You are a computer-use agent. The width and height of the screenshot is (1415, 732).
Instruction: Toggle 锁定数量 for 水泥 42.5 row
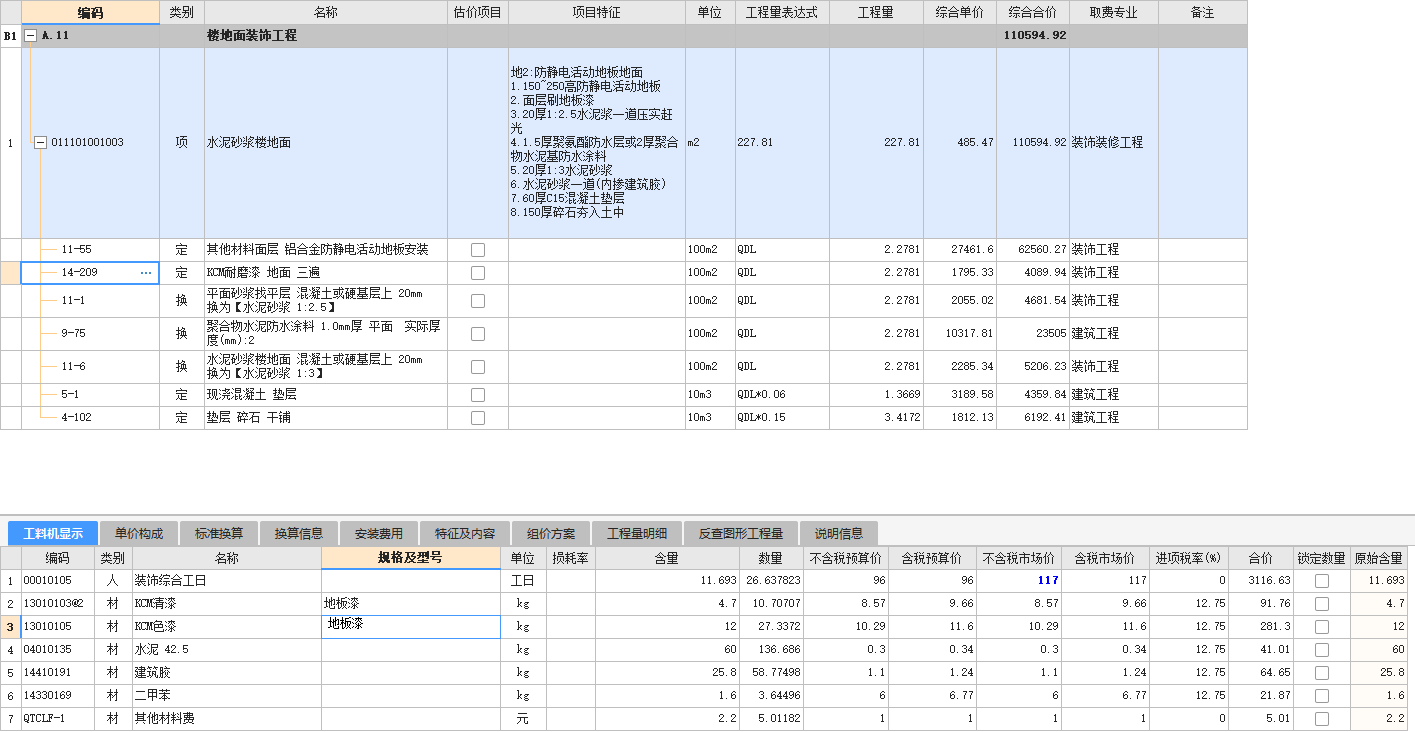(1322, 650)
